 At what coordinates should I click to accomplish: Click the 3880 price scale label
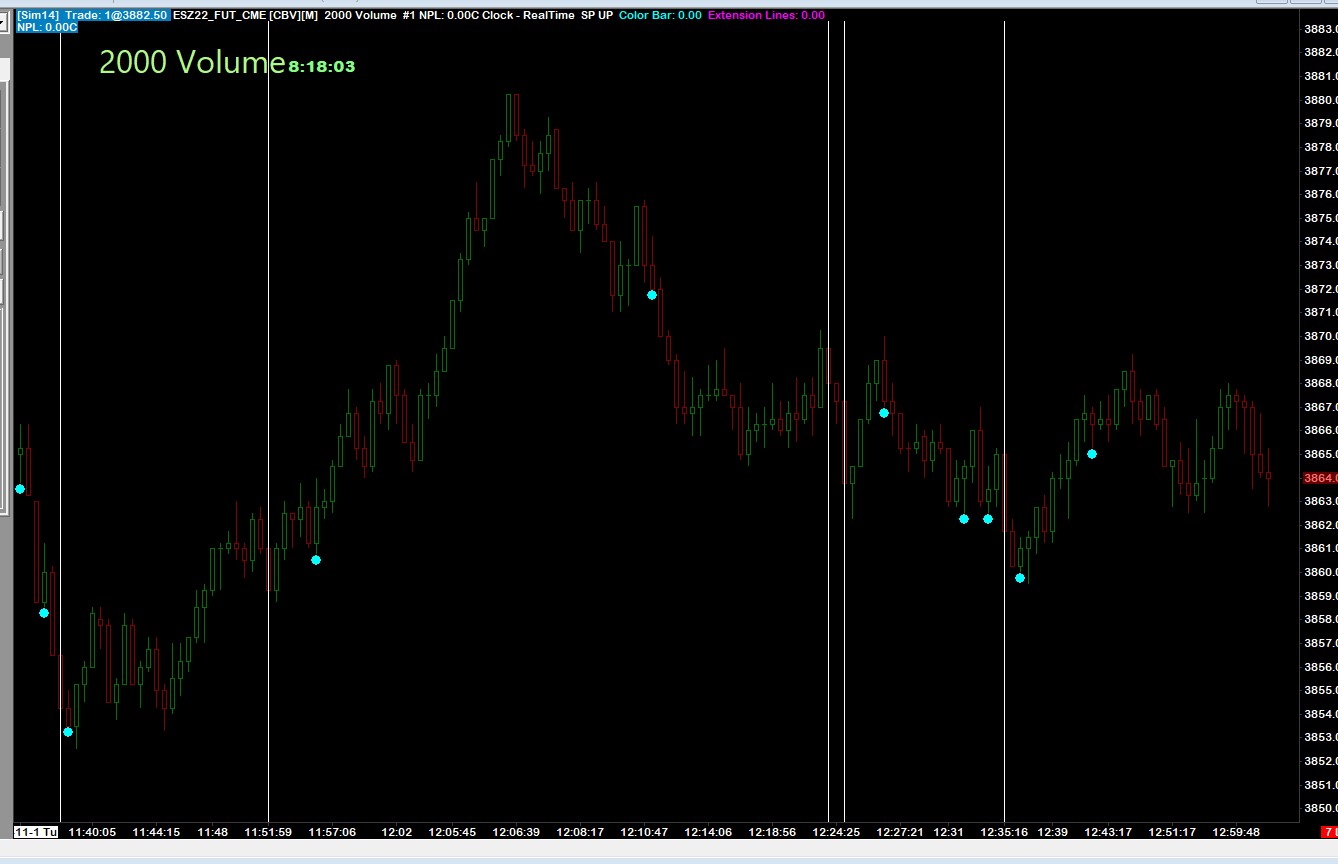pos(1320,100)
